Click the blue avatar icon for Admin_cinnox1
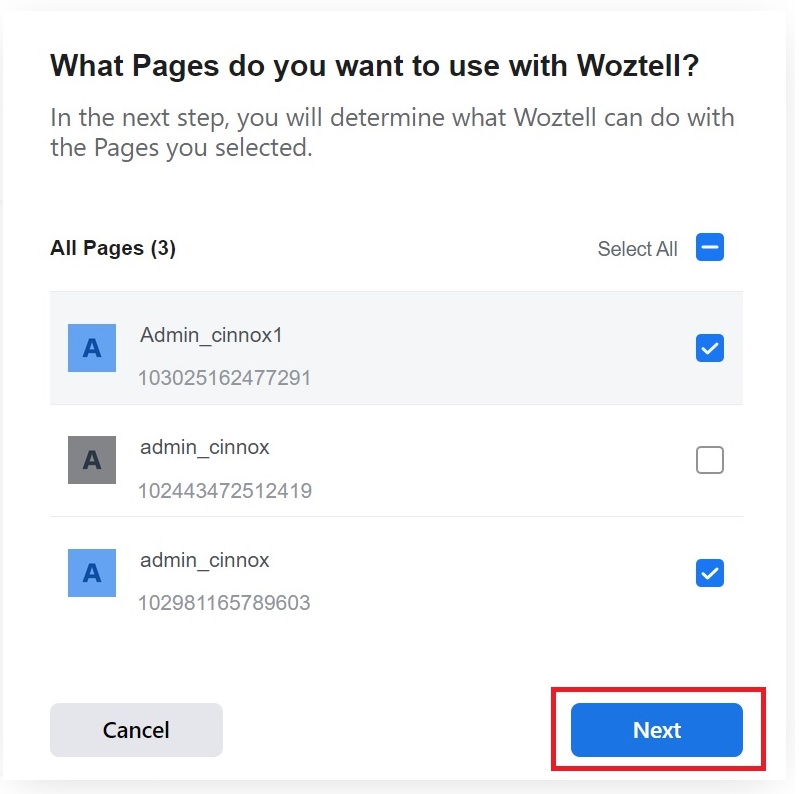The width and height of the screenshot is (799, 794). point(92,348)
